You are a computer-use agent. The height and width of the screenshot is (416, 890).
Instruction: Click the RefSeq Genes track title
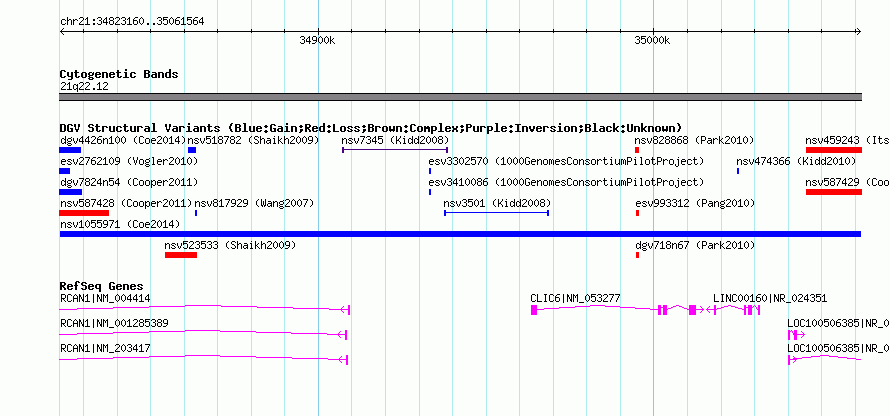(x=101, y=286)
